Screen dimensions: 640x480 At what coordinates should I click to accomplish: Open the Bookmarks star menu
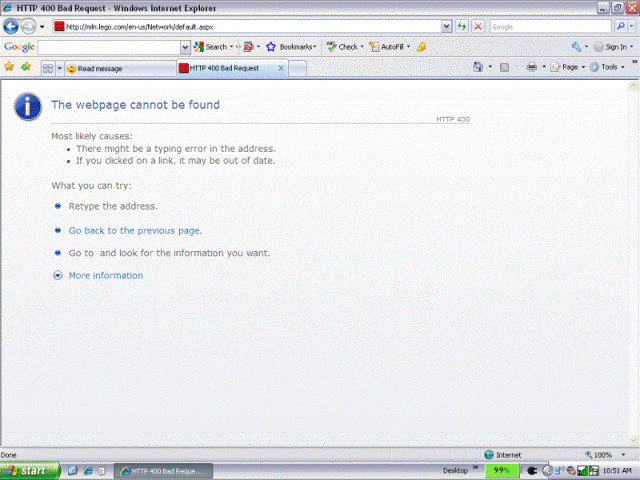pos(291,47)
